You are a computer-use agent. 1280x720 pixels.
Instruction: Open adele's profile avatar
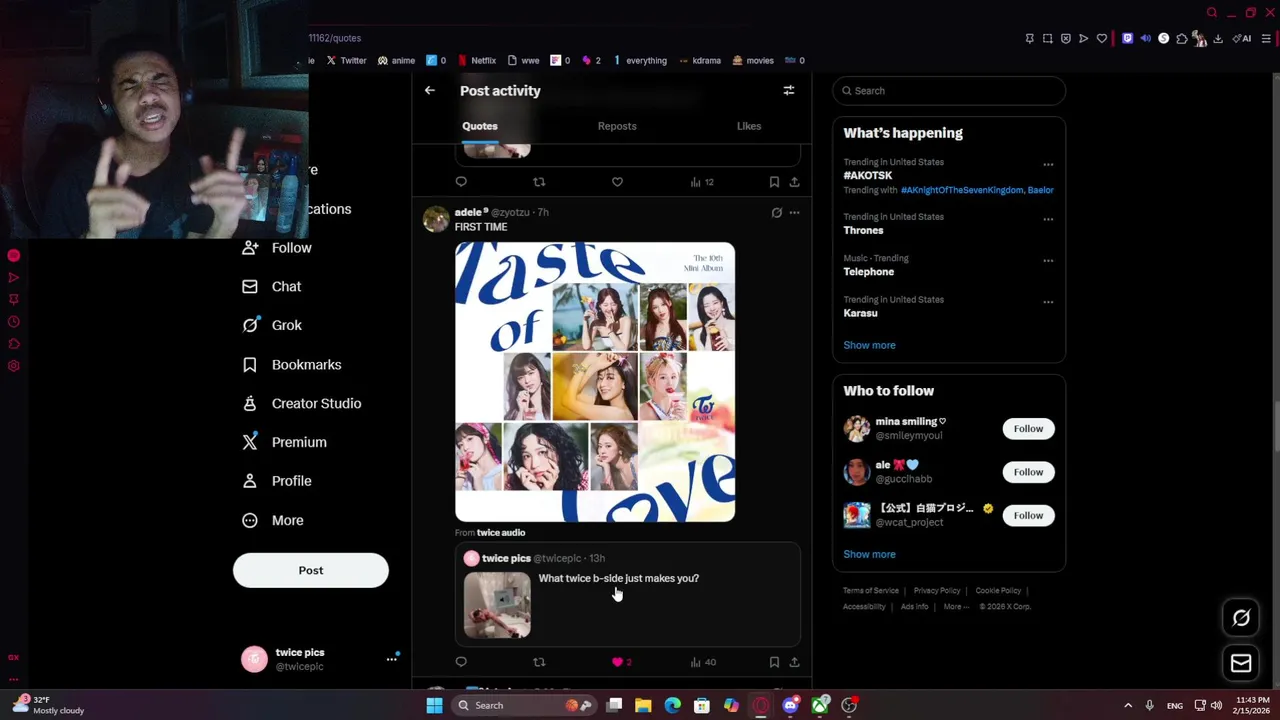click(436, 219)
